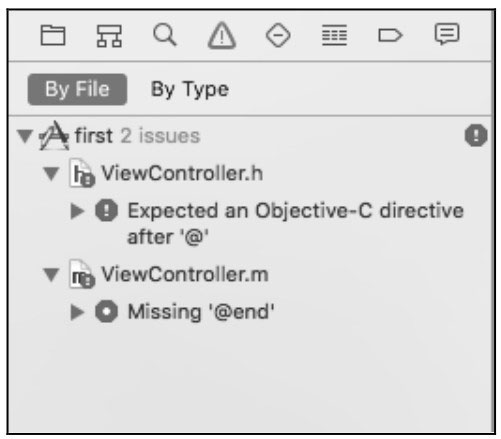Show the Symbol navigator hierarchy icon
This screenshot has width=501, height=439.
point(109,35)
